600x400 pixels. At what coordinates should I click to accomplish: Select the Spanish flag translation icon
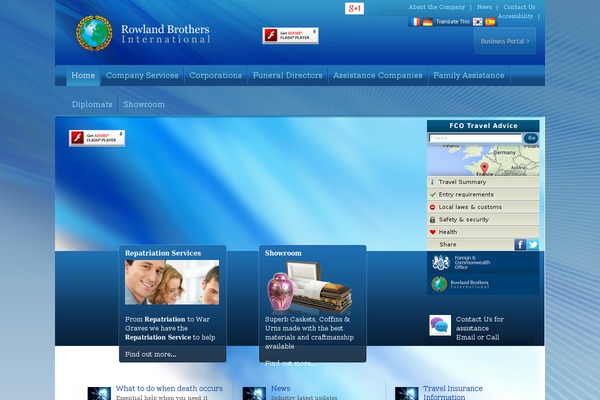tap(490, 22)
